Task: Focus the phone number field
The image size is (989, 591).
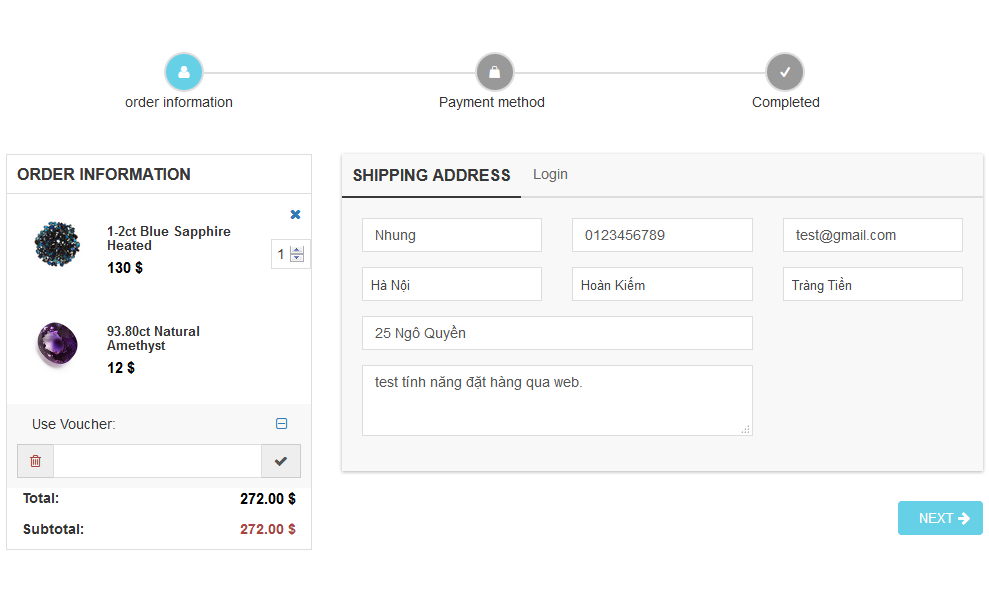Action: 662,235
